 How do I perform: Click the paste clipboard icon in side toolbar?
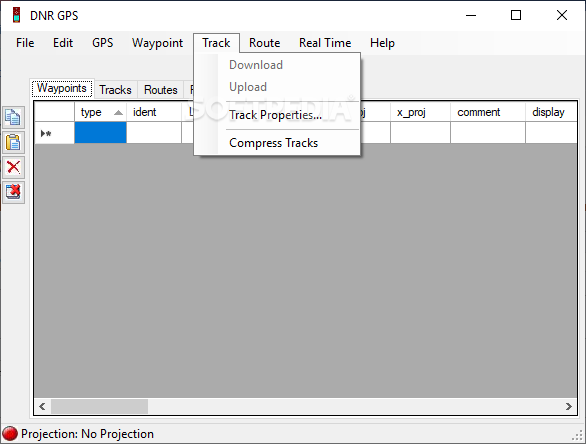(13, 142)
